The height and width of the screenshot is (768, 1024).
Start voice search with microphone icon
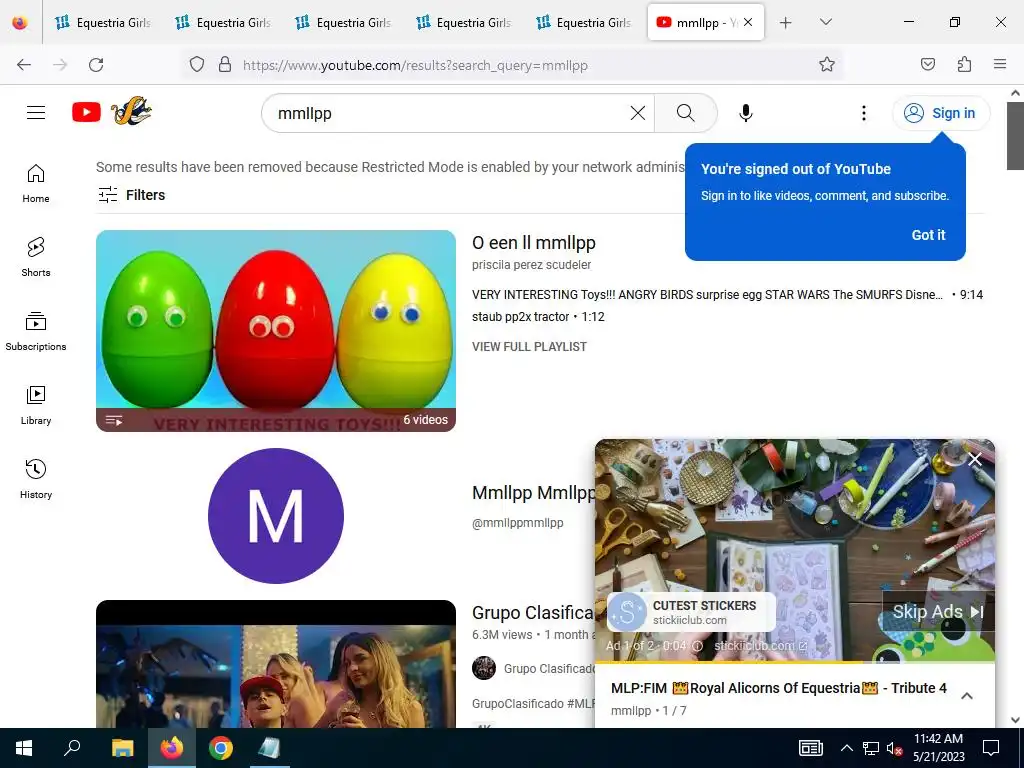click(x=746, y=113)
